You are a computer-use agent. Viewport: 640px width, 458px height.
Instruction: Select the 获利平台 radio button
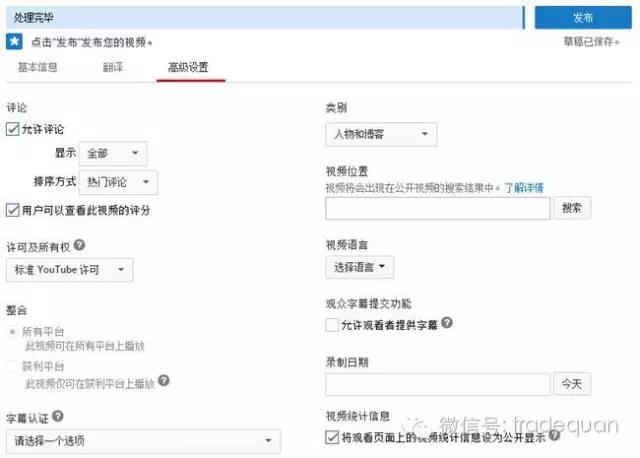click(12, 366)
